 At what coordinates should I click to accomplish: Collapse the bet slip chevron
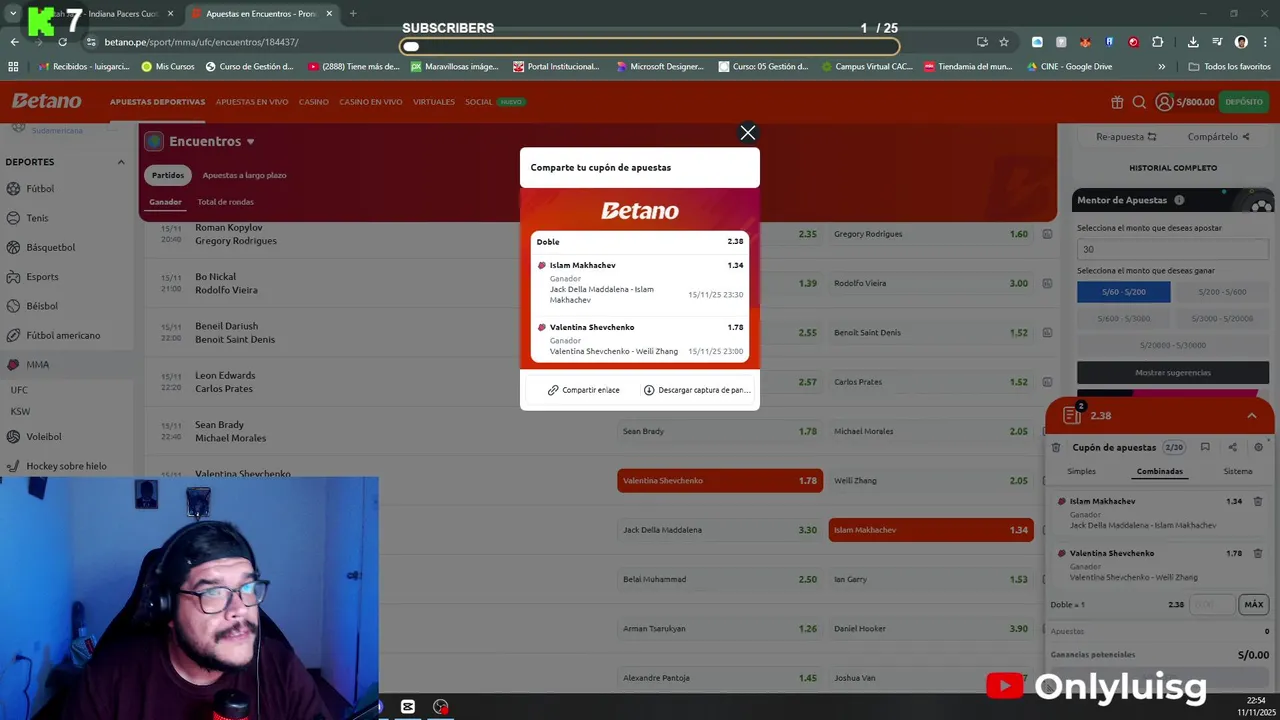pos(1251,416)
